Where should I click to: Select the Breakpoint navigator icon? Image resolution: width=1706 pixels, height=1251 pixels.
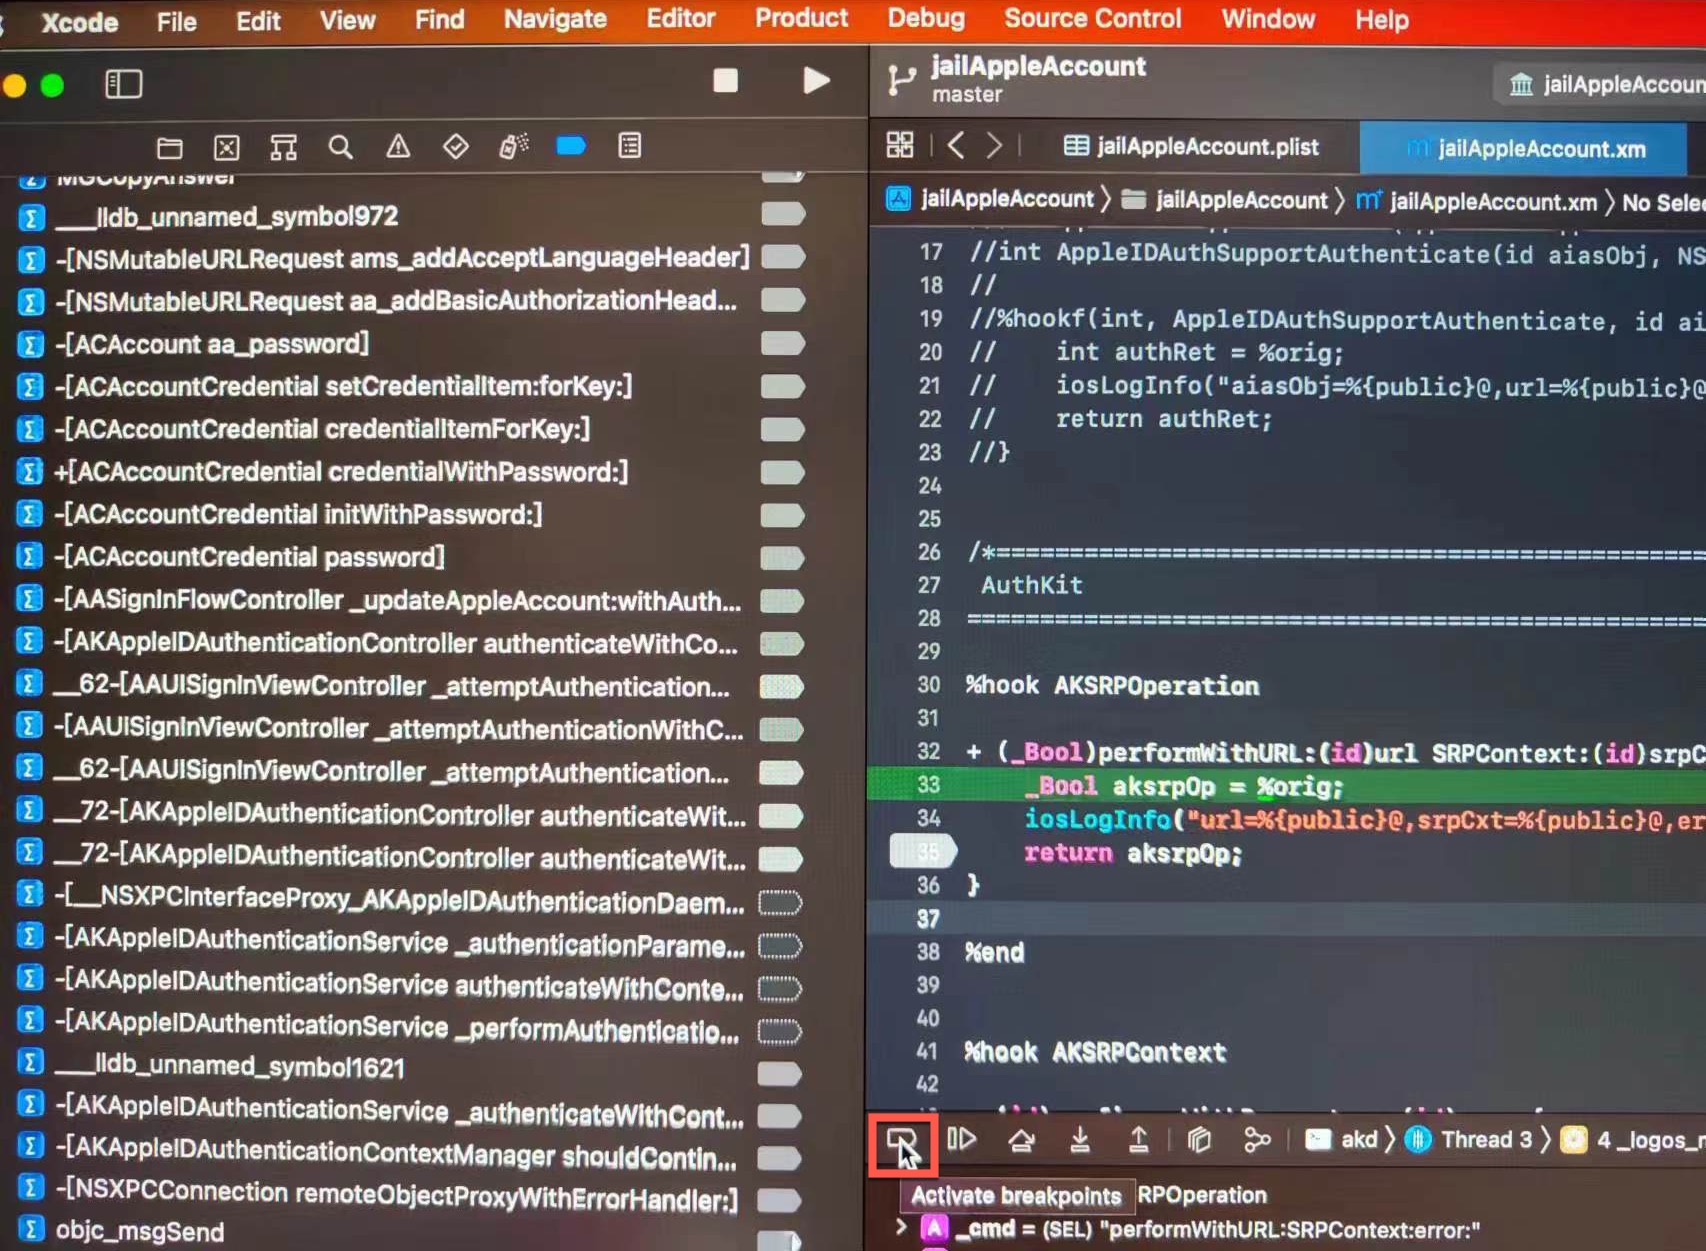click(571, 146)
